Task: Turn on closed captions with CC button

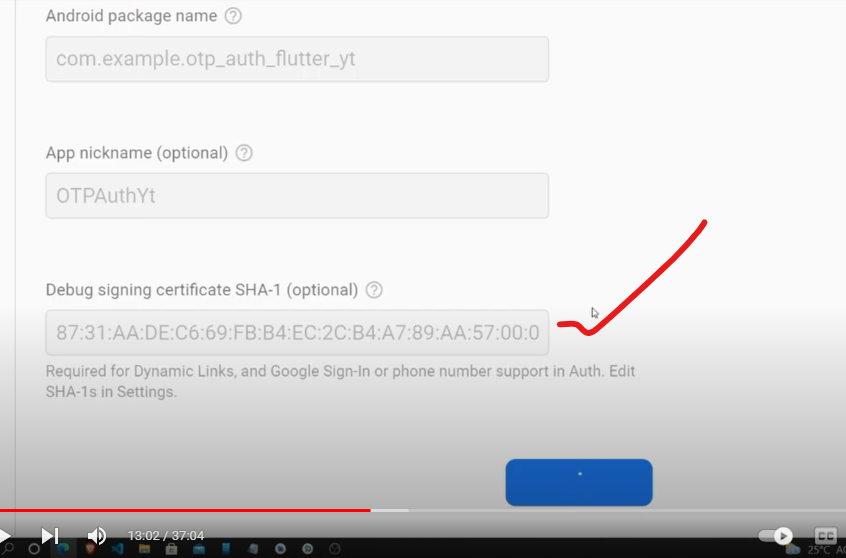Action: point(825,536)
